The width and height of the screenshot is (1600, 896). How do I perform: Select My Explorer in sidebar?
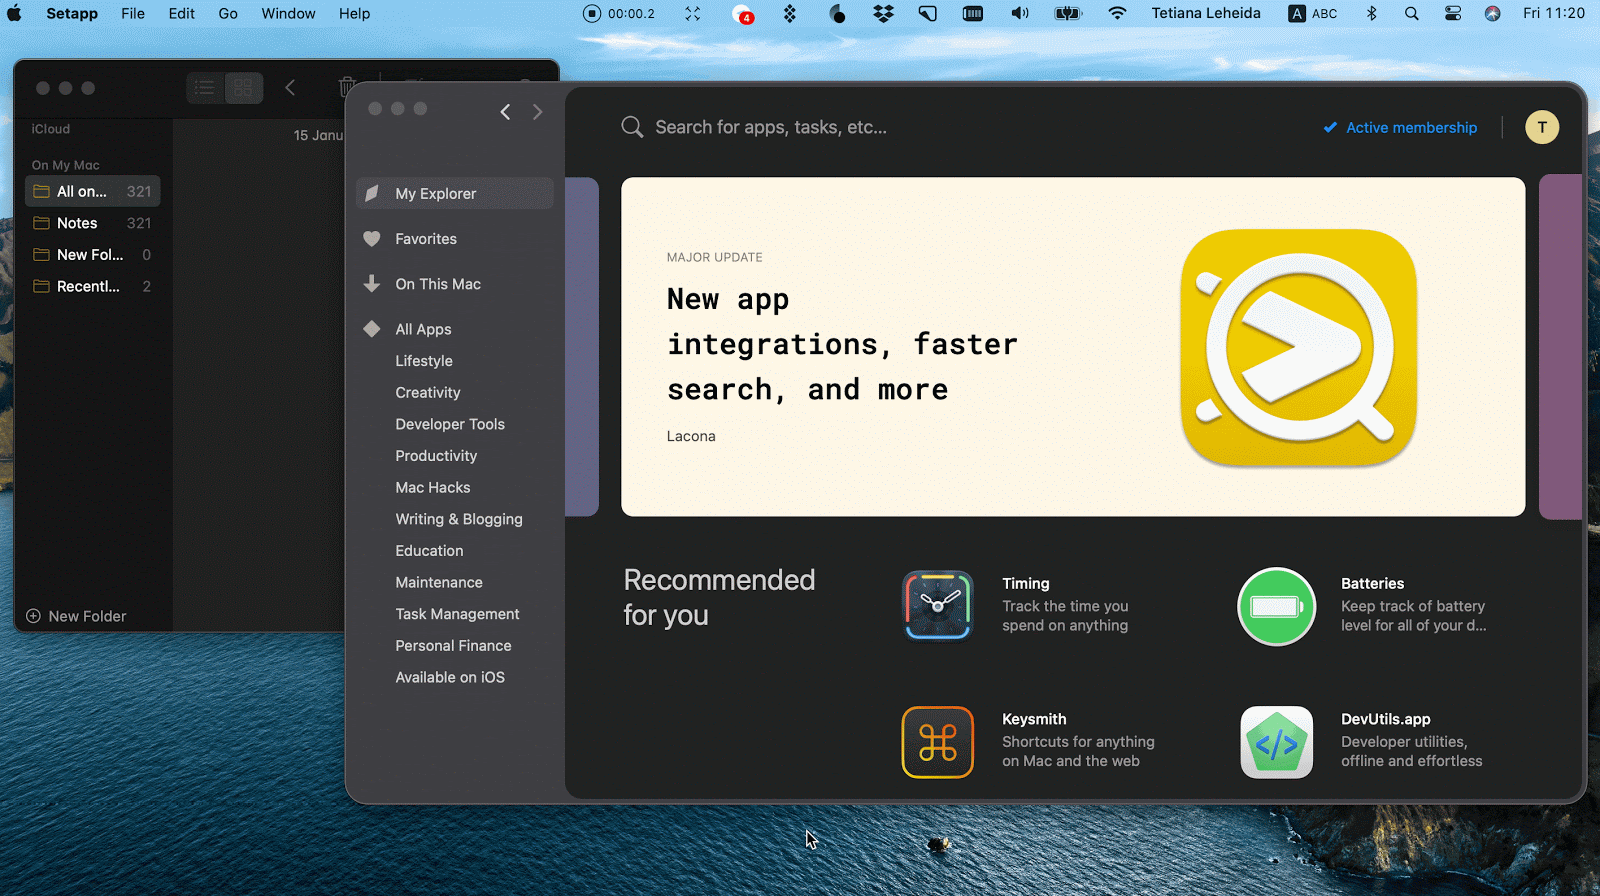tap(455, 193)
